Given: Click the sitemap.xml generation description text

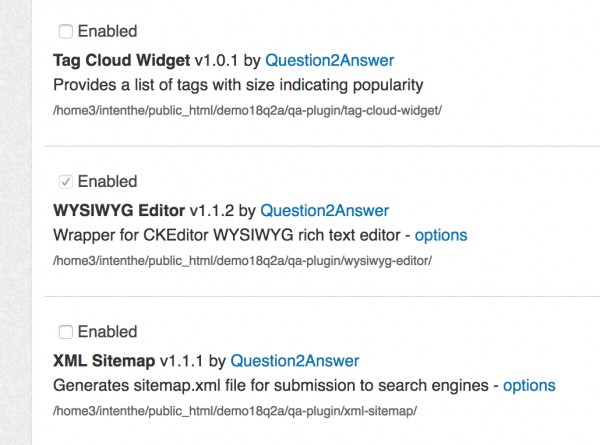Looking at the screenshot, I should pyautogui.click(x=270, y=385).
